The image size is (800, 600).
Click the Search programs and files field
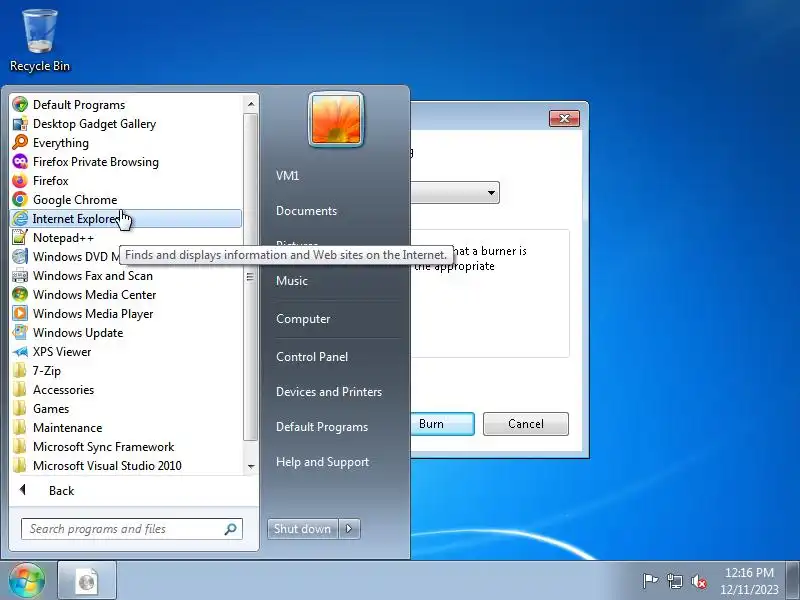(x=132, y=529)
